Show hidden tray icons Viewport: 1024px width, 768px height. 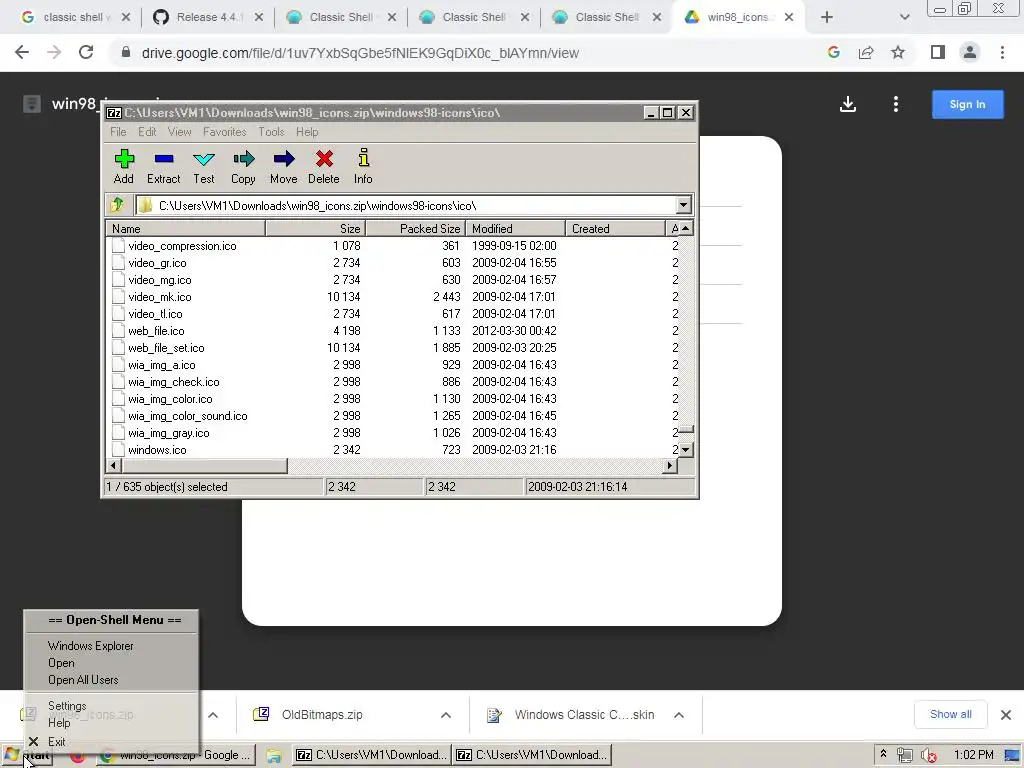click(883, 754)
